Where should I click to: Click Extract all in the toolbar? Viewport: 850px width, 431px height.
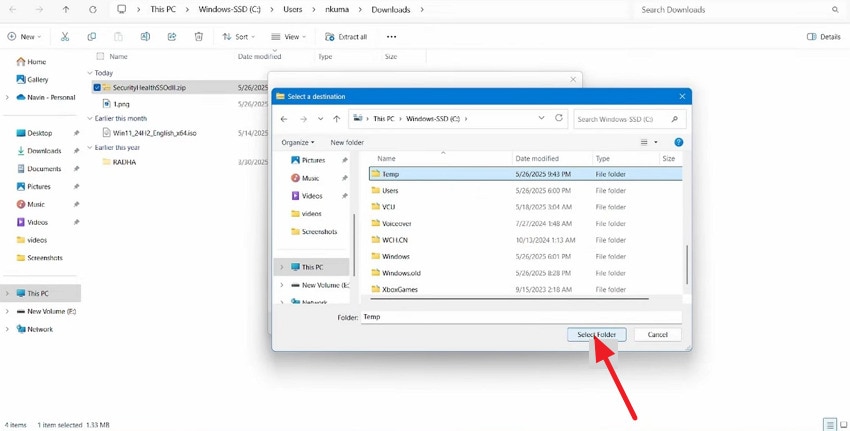pyautogui.click(x=346, y=37)
